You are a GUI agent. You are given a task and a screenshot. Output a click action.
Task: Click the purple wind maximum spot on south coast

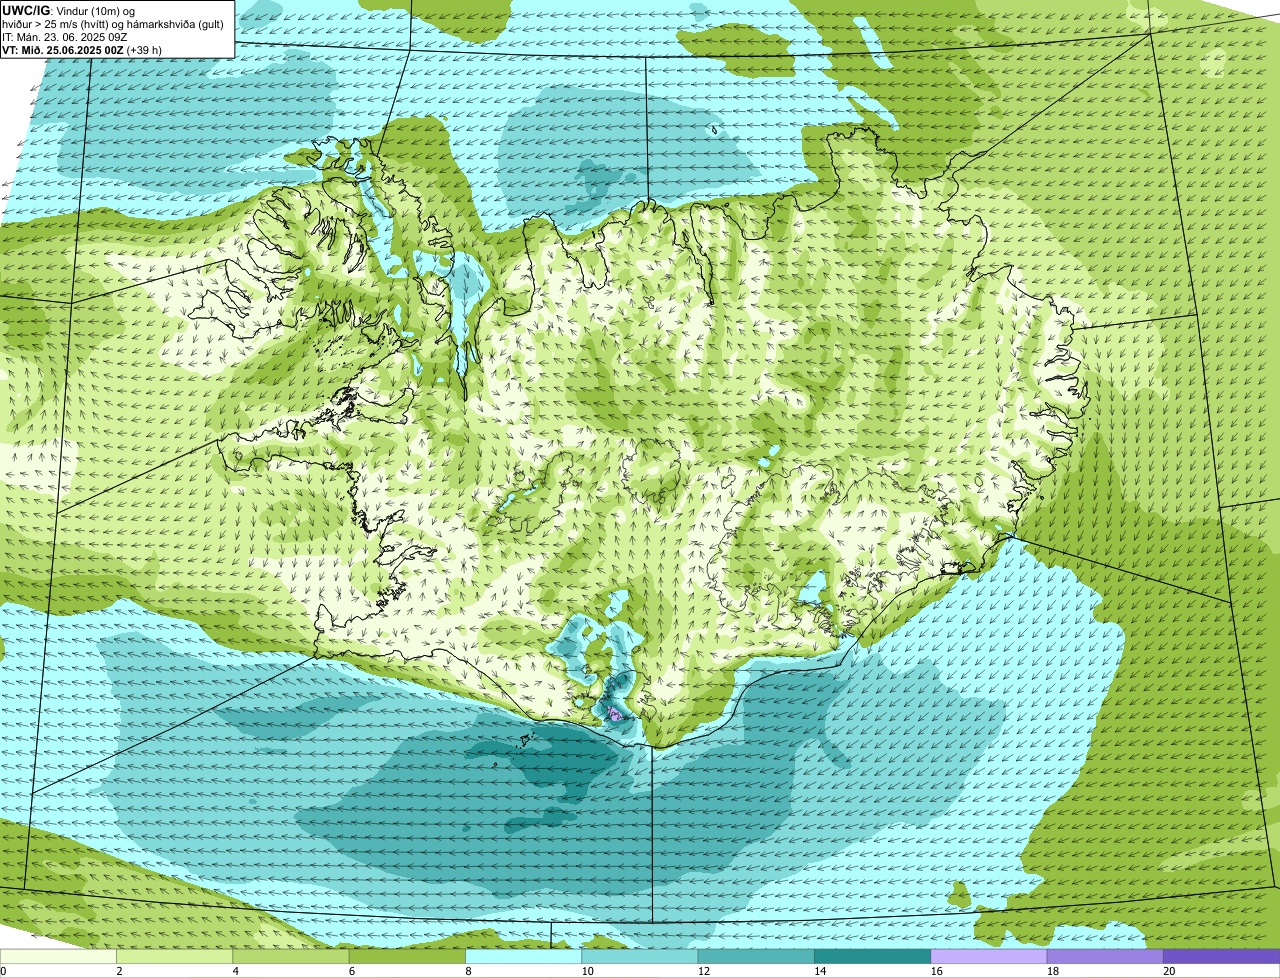[x=614, y=713]
